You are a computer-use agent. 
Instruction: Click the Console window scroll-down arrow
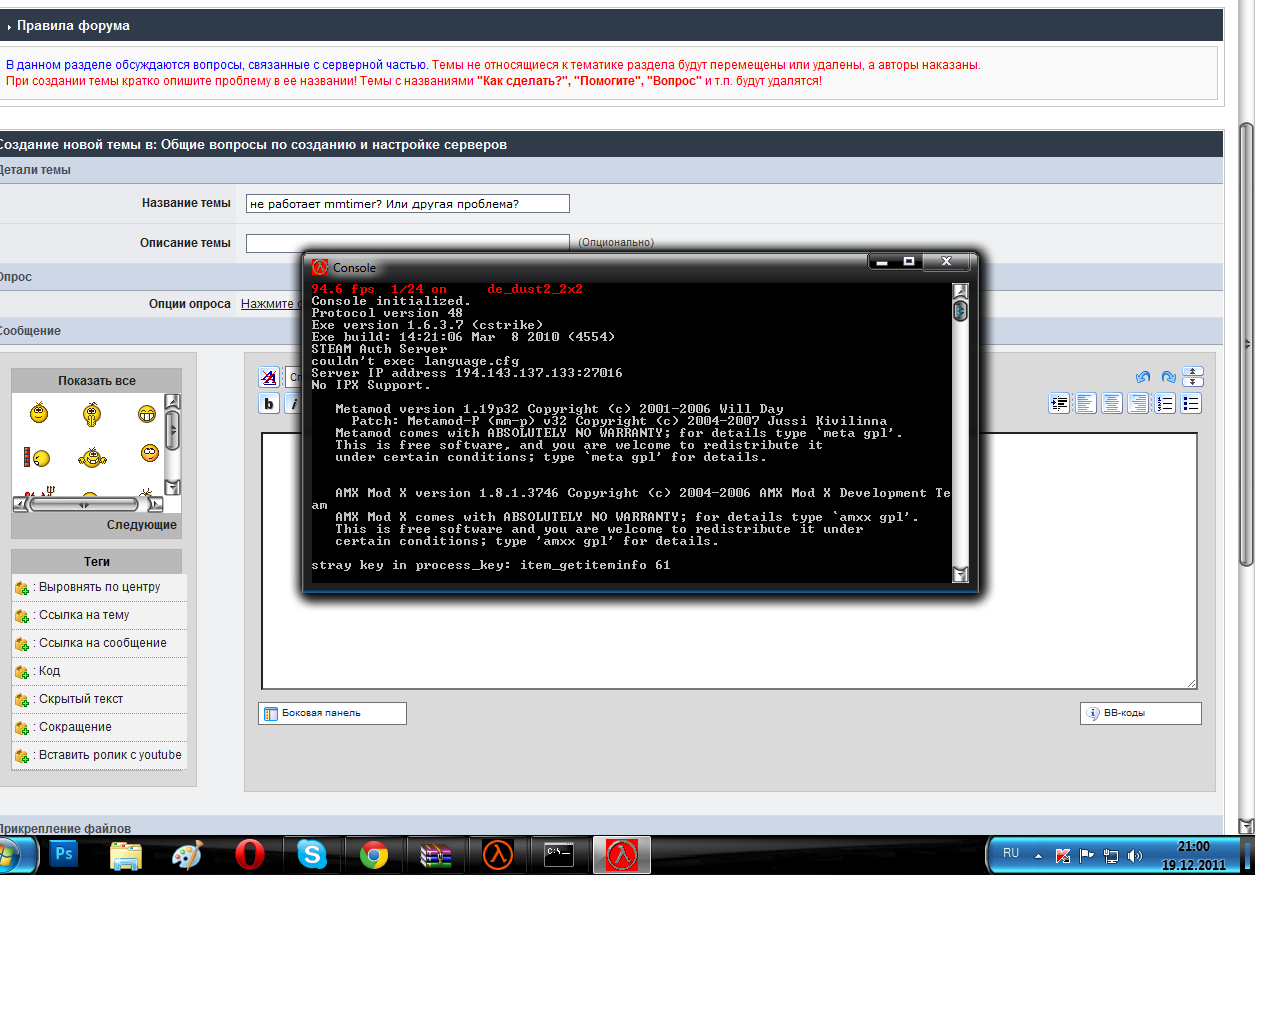click(960, 574)
